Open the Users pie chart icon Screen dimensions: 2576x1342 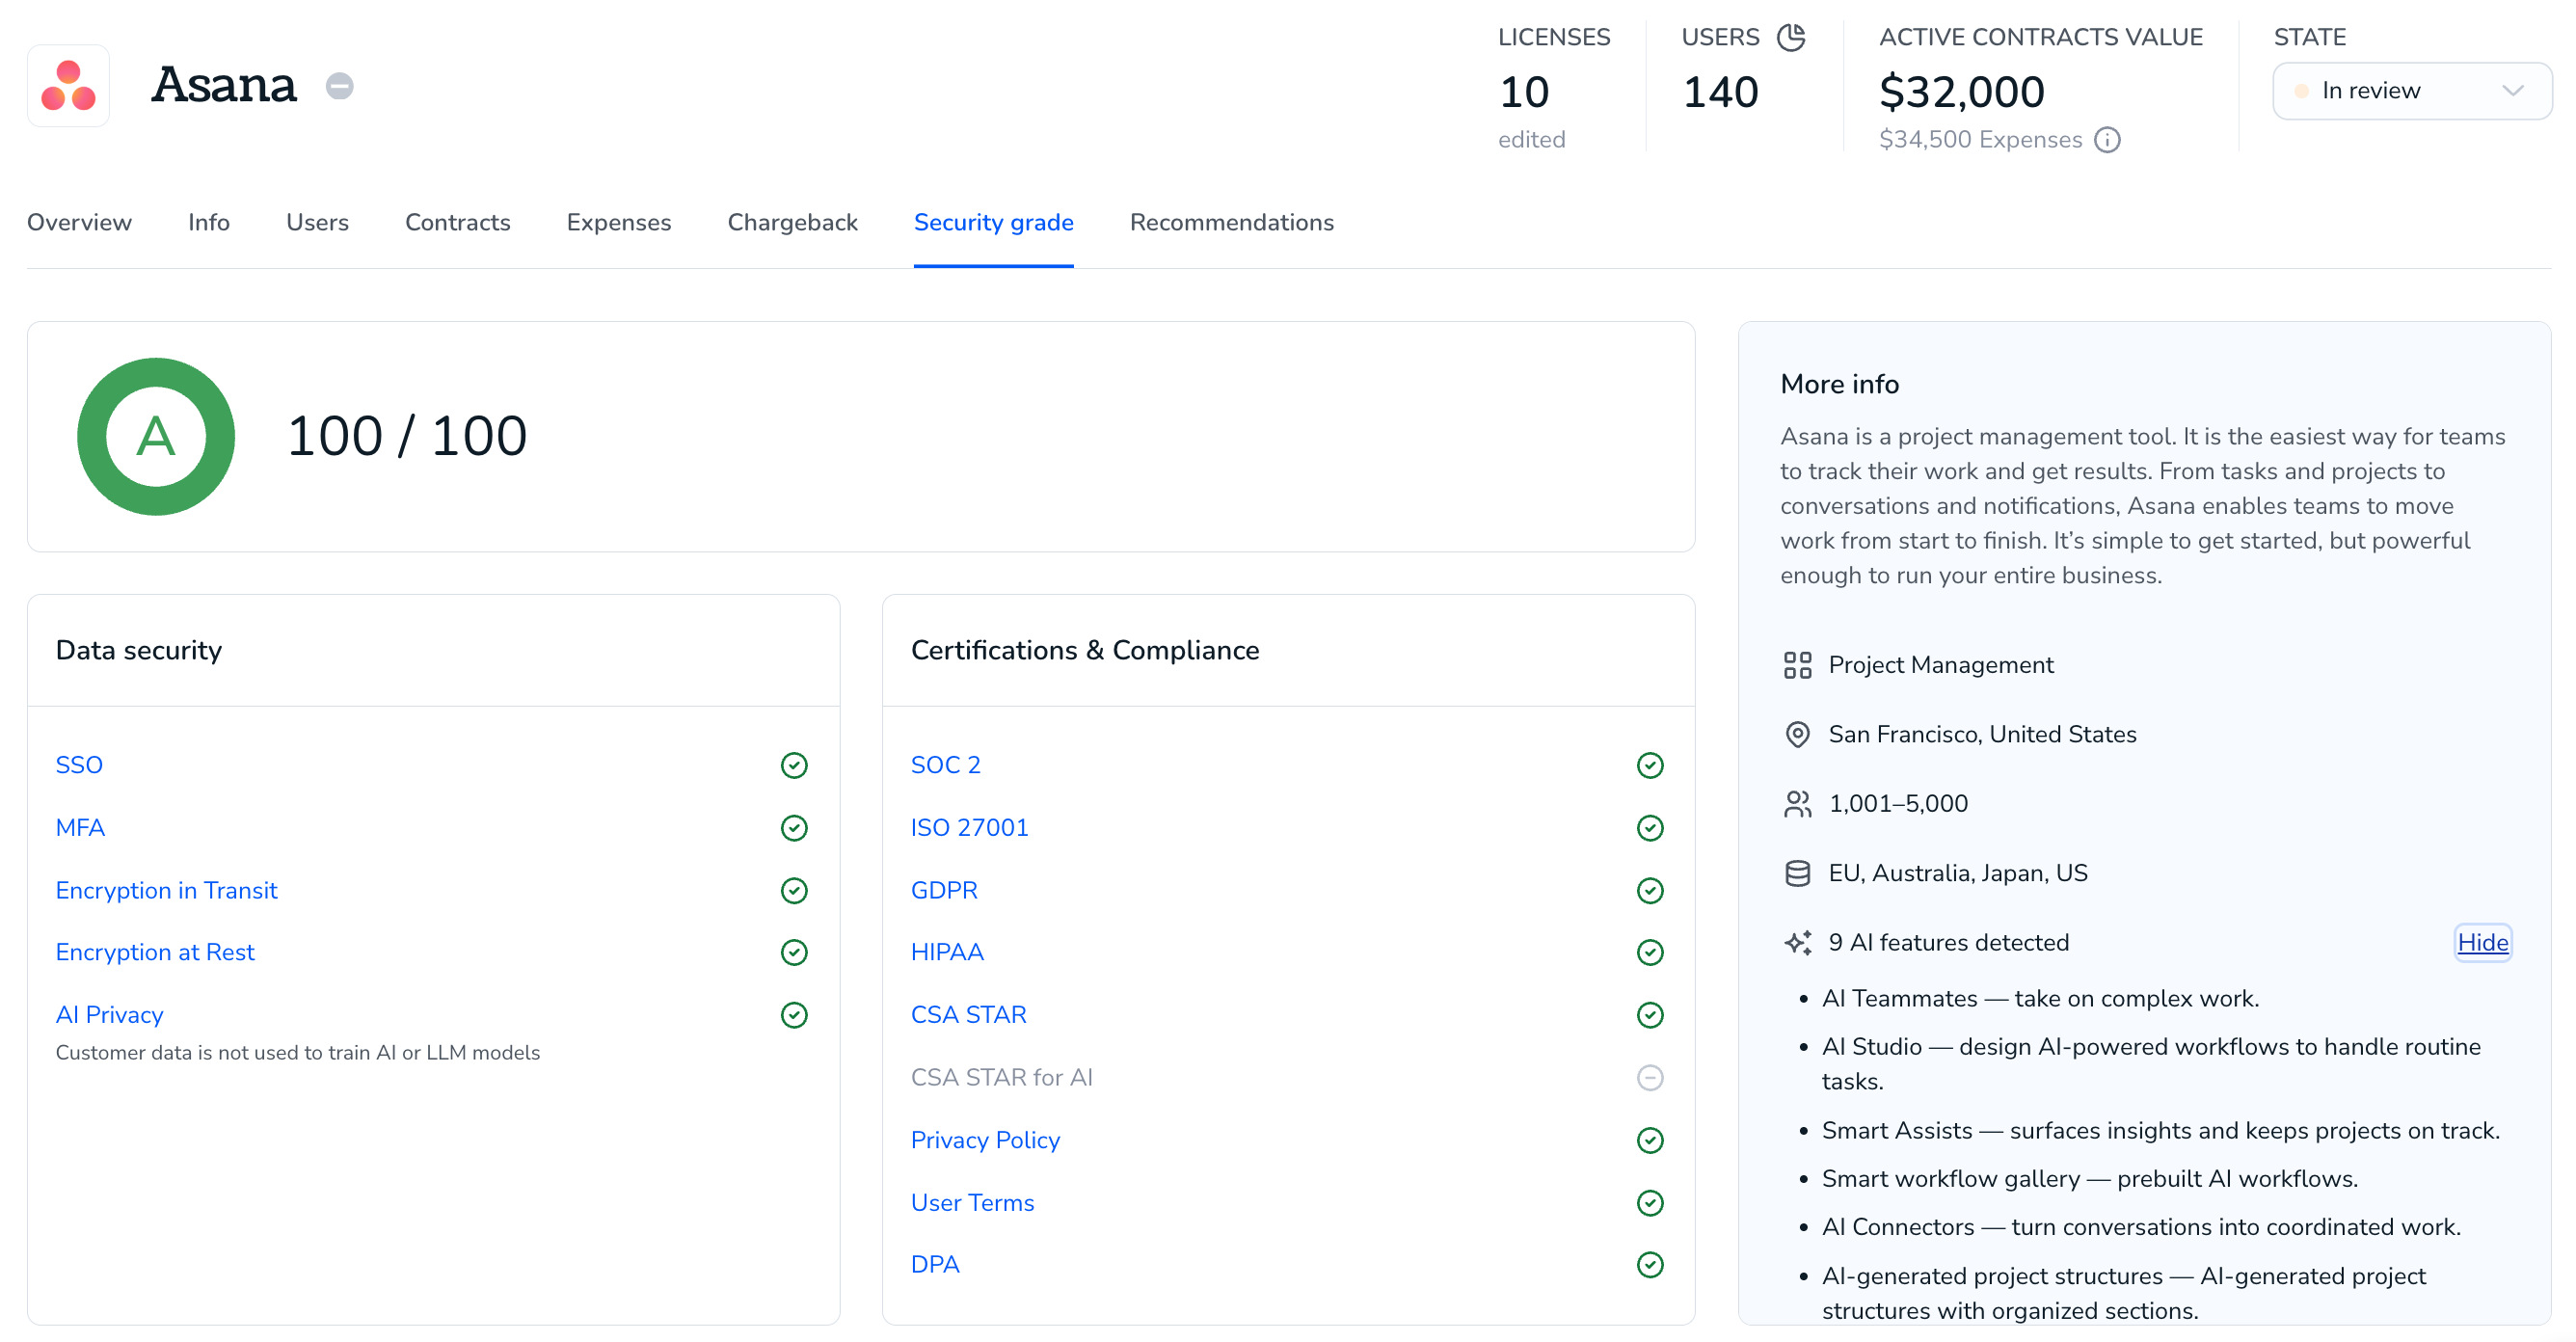point(1791,37)
